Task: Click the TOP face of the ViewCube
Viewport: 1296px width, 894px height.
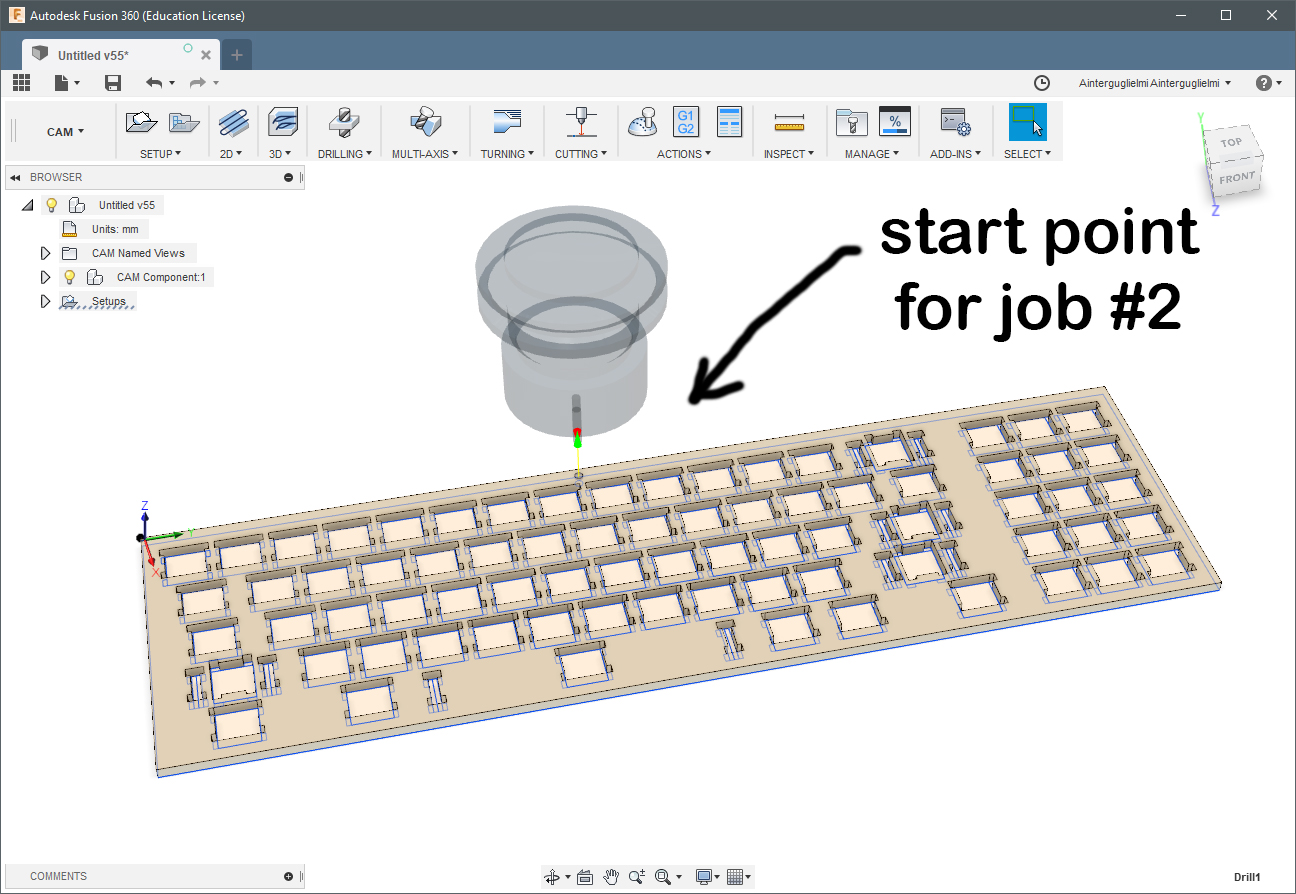Action: point(1231,142)
